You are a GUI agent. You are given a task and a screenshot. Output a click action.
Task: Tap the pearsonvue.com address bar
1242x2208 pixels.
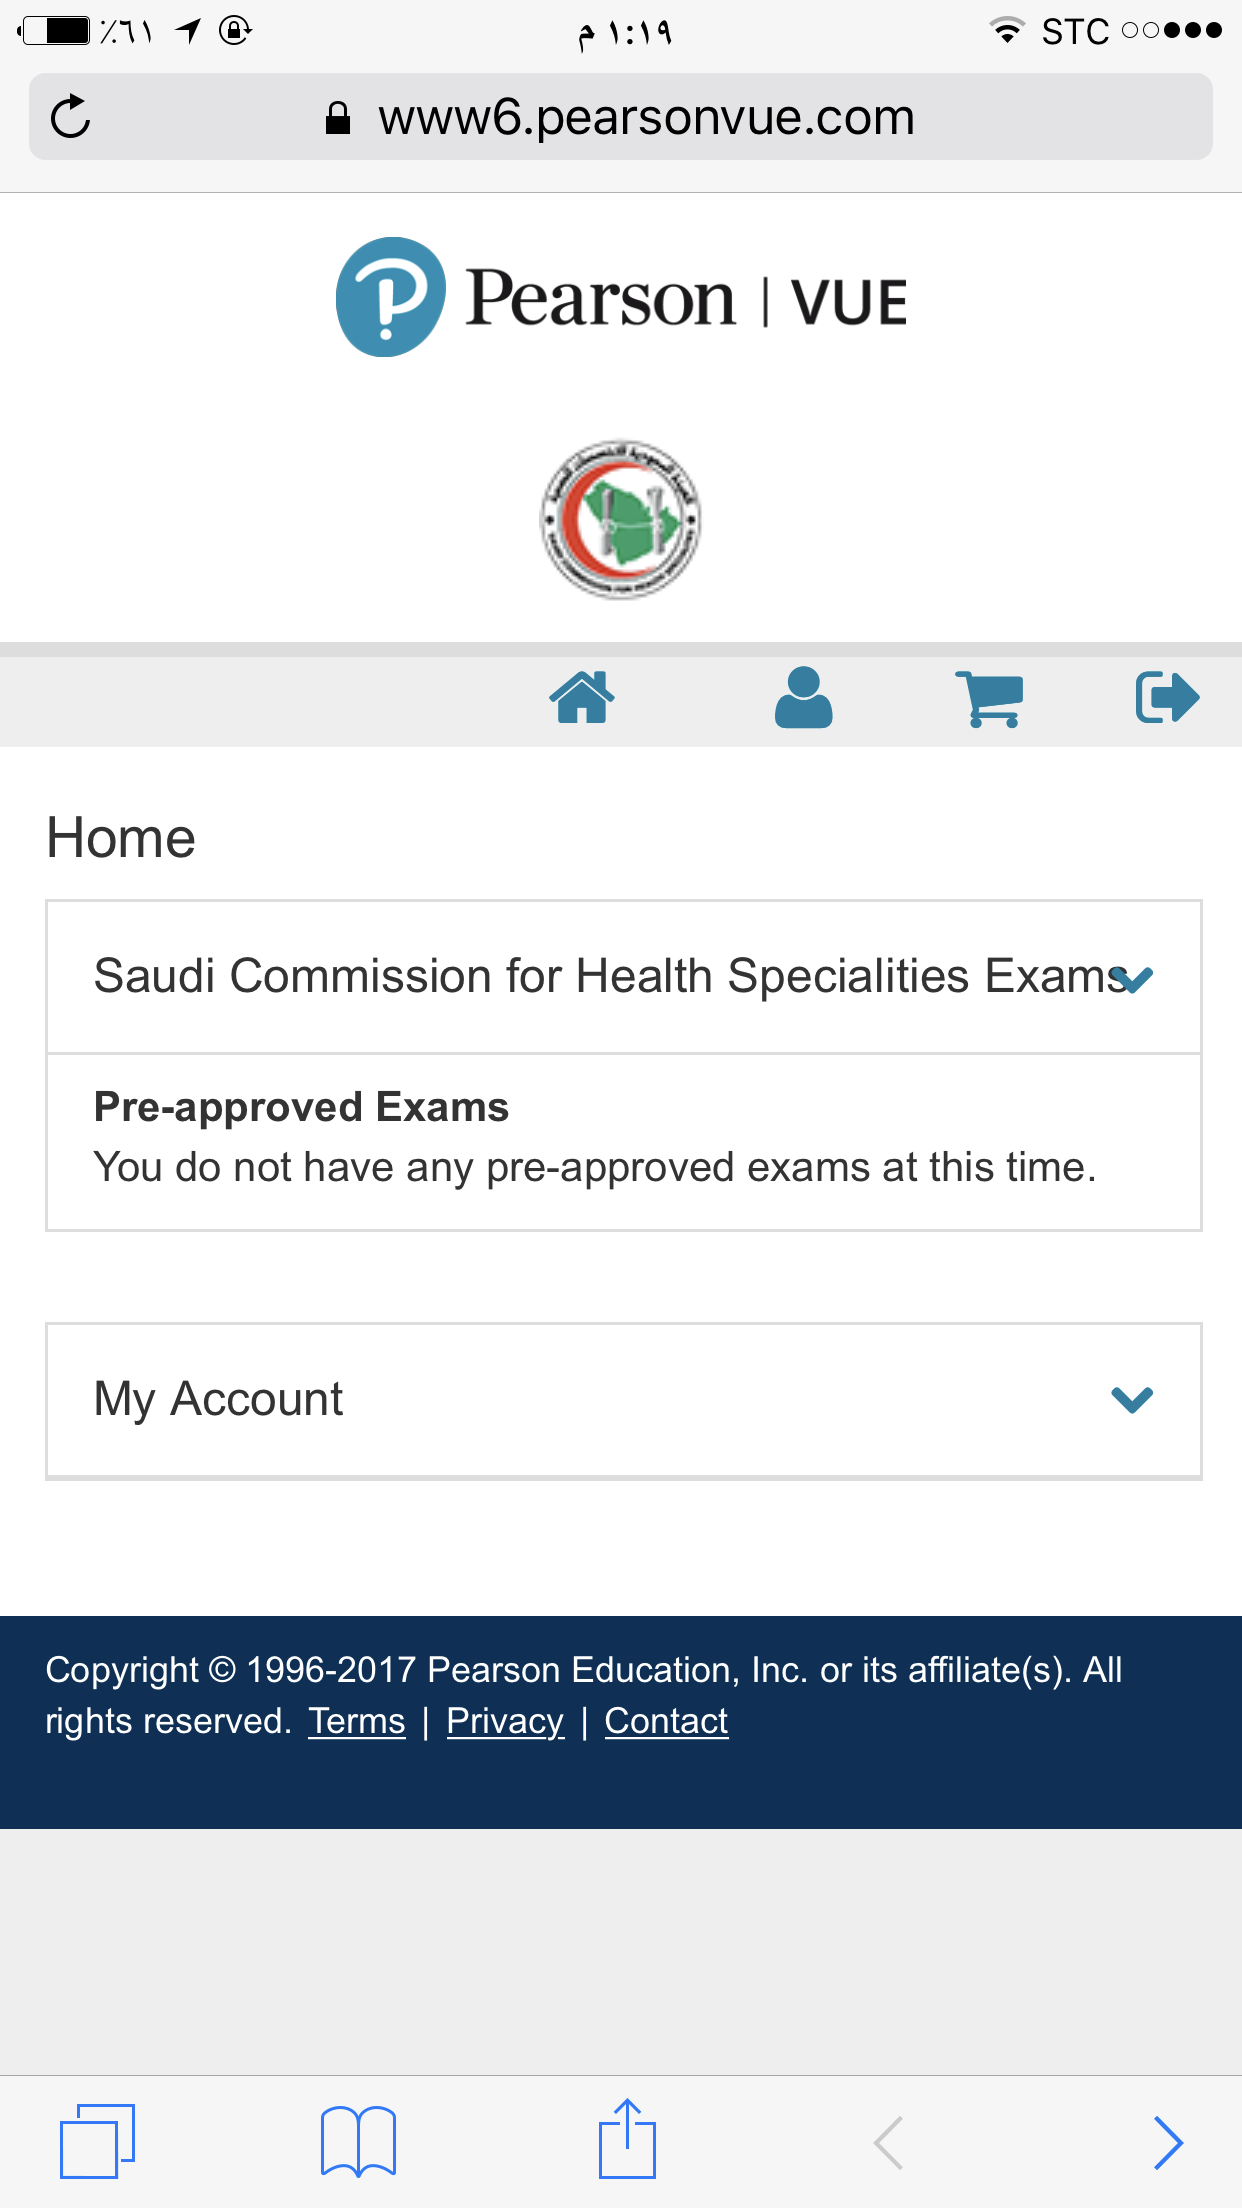tap(621, 117)
